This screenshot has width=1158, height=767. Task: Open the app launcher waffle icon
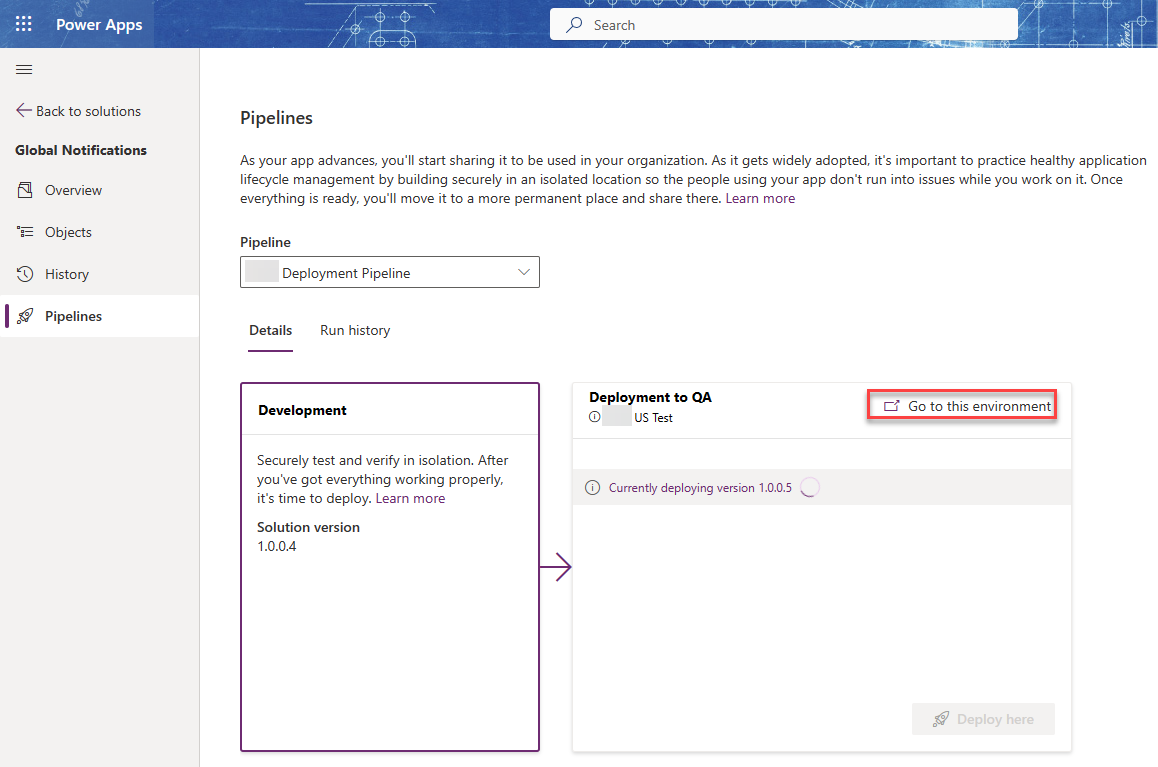(24, 24)
